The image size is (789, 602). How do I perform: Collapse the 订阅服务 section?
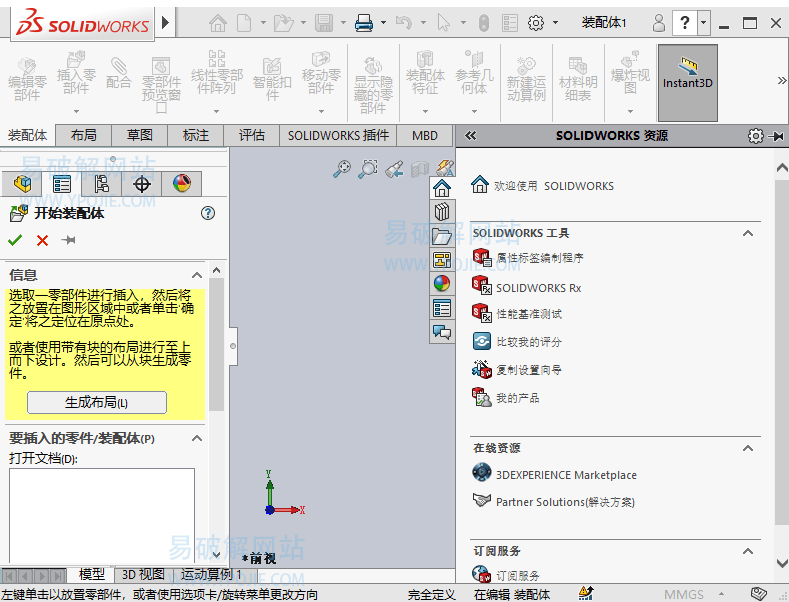click(748, 551)
